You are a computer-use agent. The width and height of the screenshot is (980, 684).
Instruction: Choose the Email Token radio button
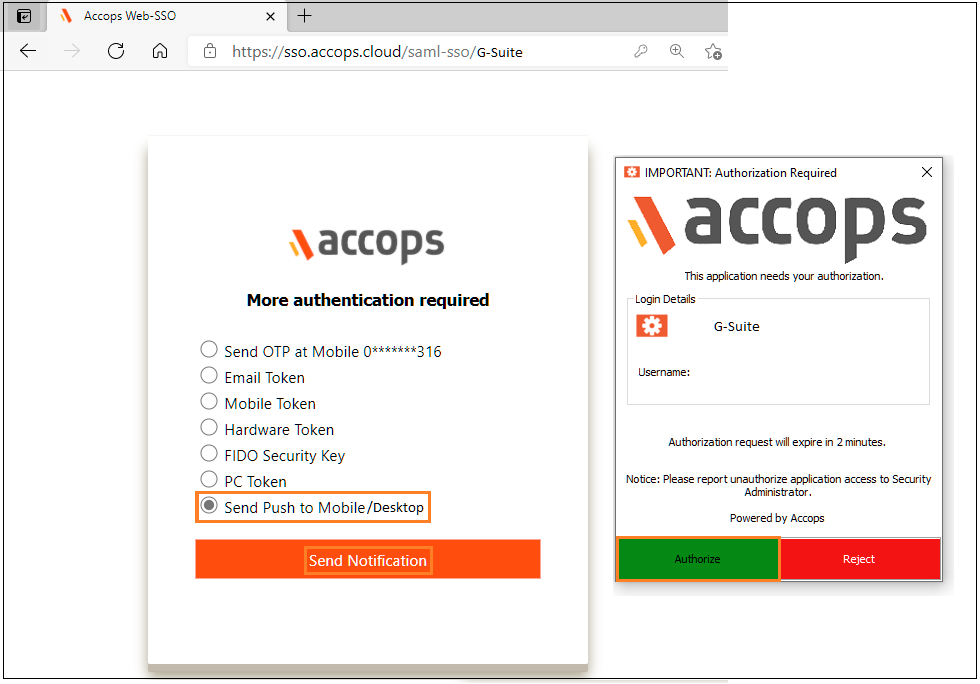click(209, 375)
